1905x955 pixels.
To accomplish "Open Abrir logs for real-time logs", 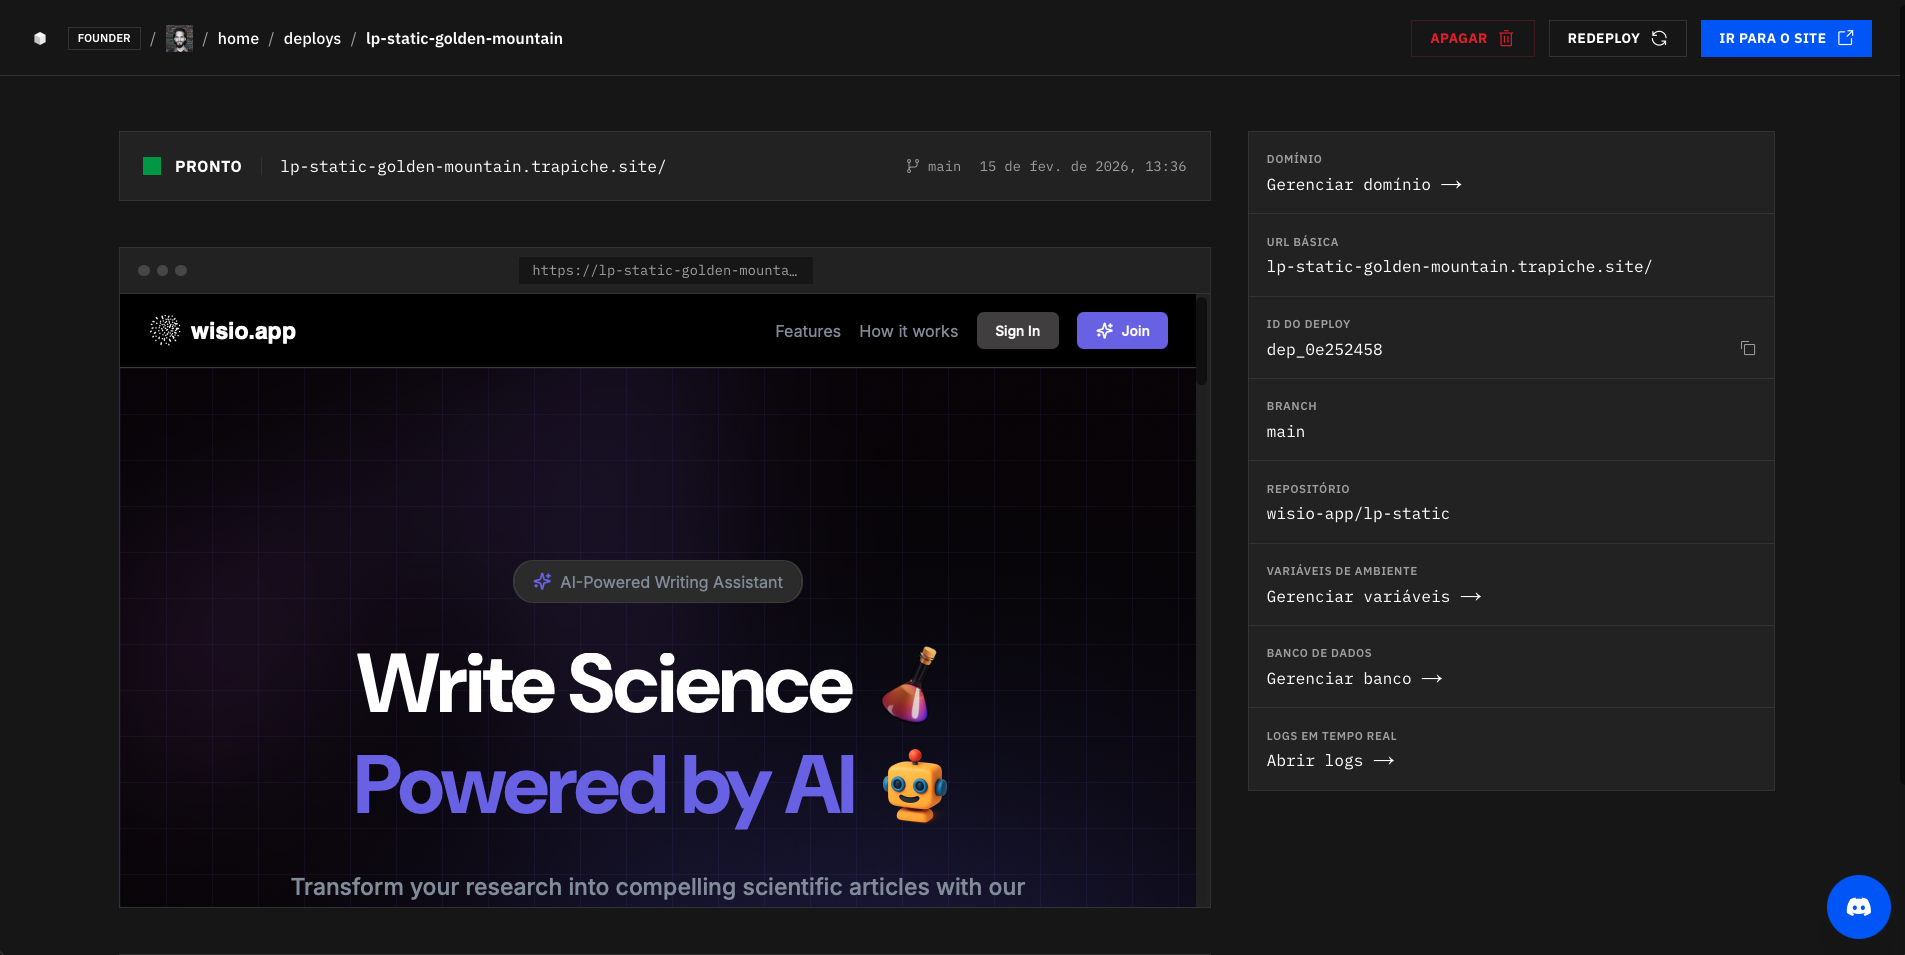I will coord(1329,761).
